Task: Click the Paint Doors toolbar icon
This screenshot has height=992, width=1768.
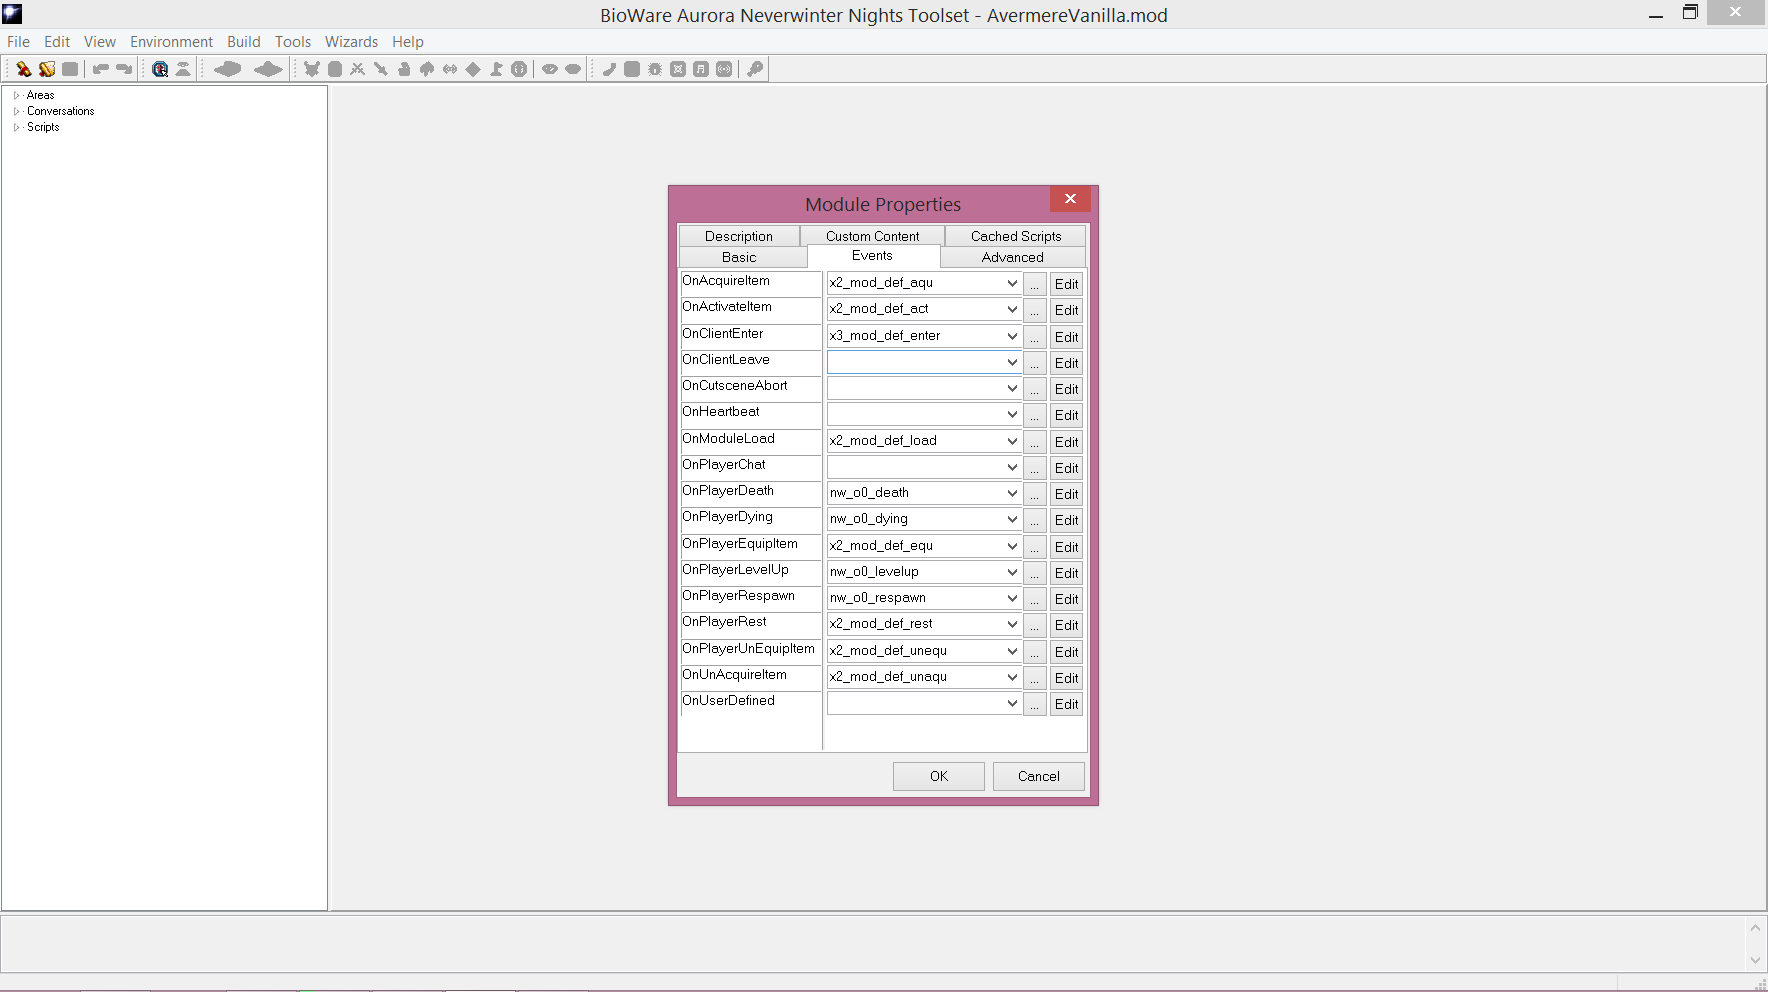Action: (x=335, y=69)
